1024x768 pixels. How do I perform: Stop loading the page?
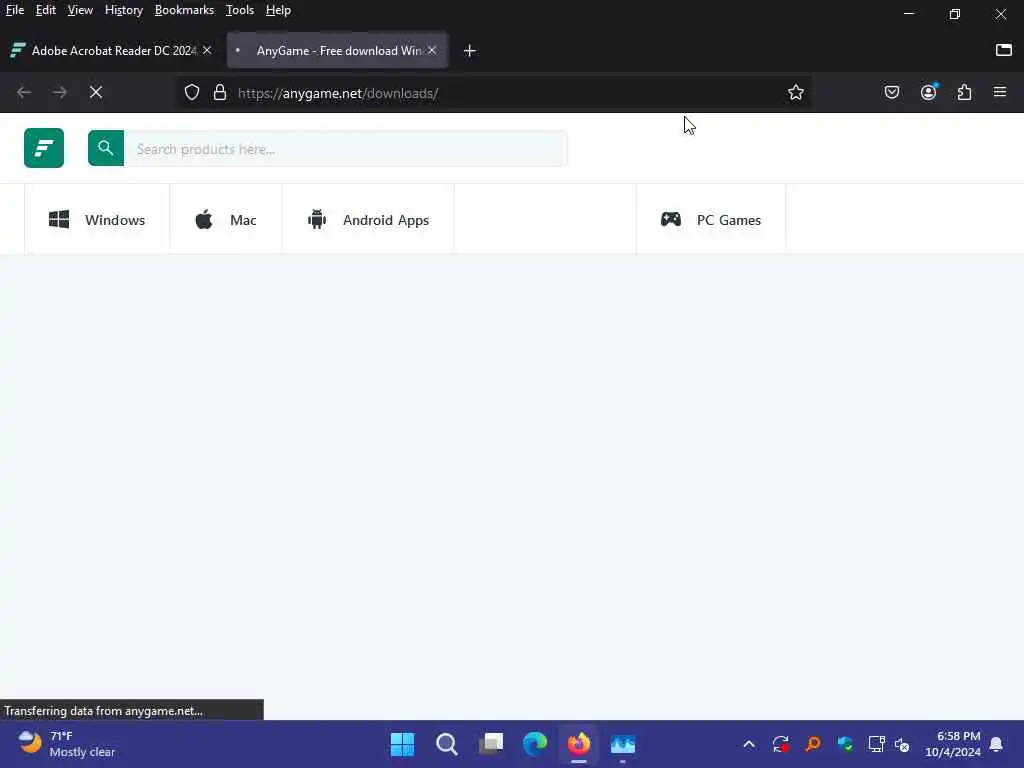96,93
